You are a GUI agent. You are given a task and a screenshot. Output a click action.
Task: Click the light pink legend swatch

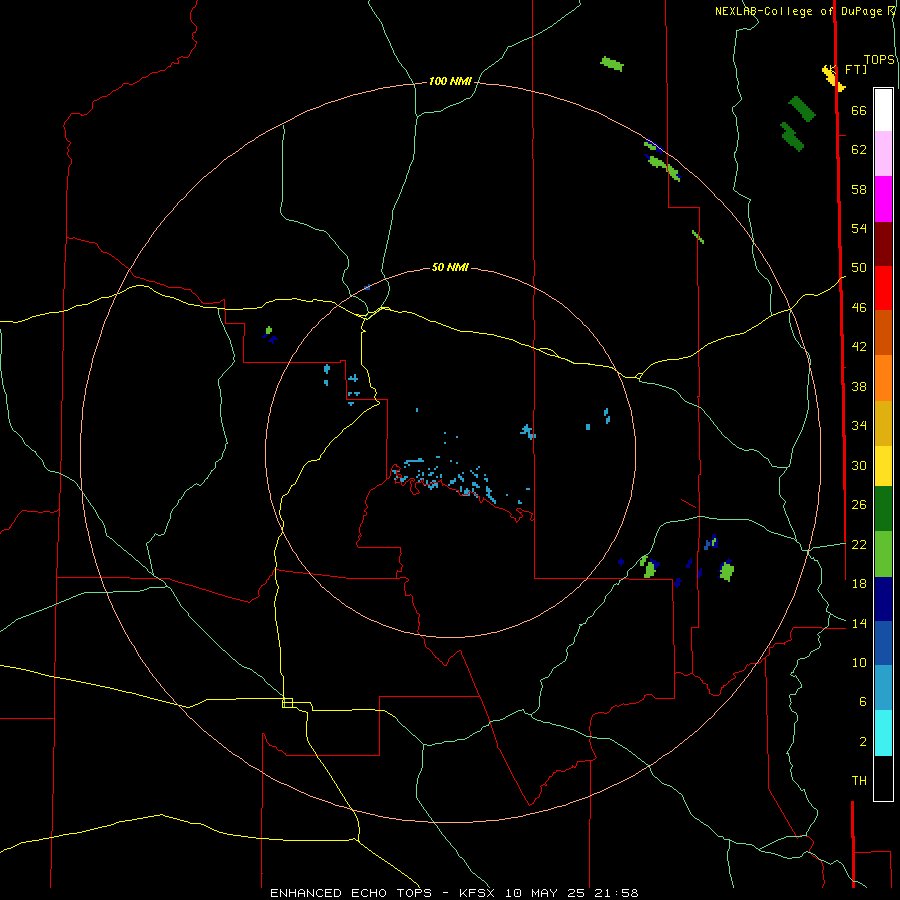[883, 153]
